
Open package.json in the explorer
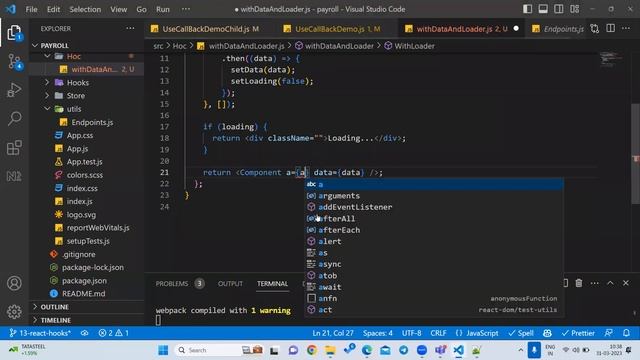(x=84, y=280)
